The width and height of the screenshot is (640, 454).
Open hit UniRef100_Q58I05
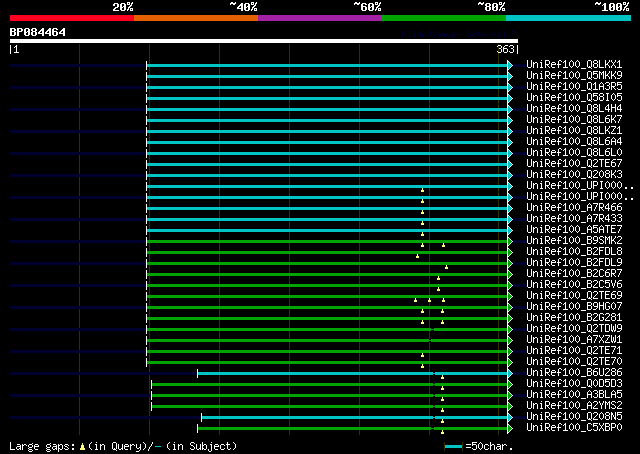point(574,97)
